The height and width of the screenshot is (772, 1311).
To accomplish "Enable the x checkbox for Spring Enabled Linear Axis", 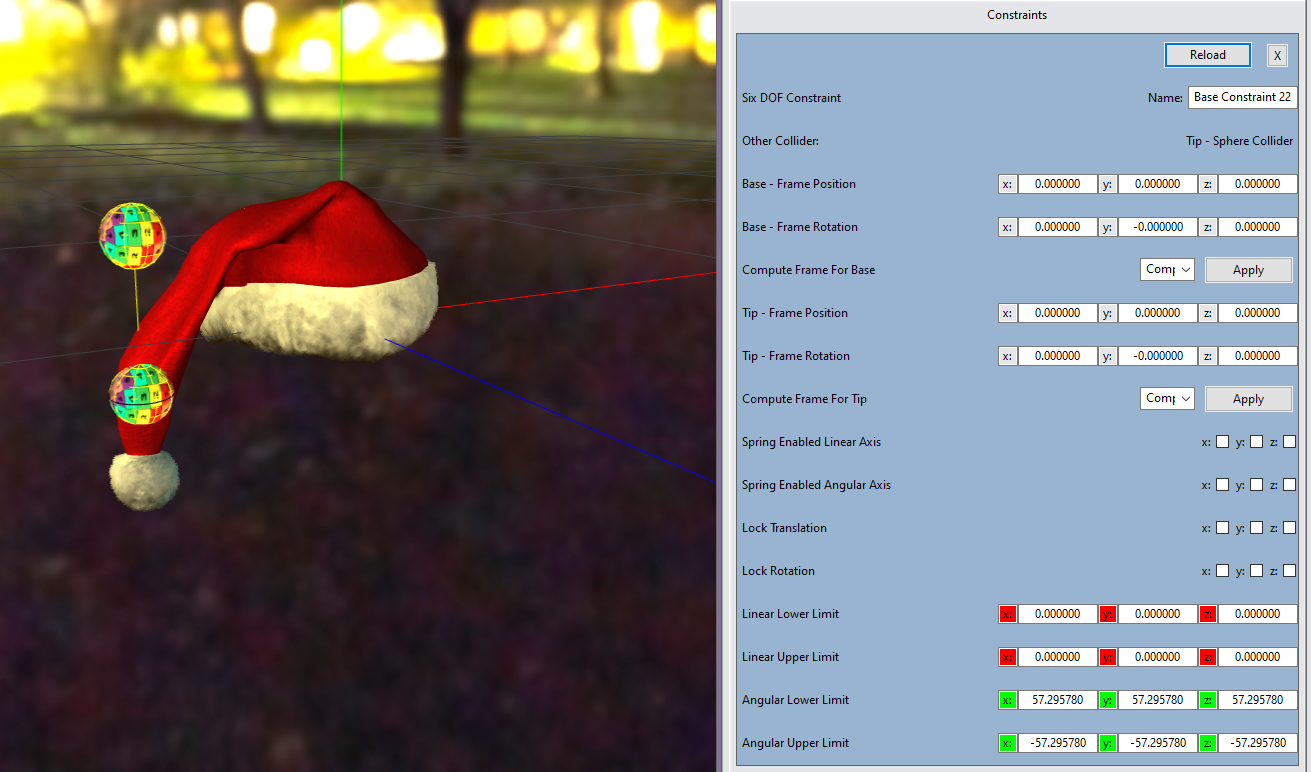I will tap(1222, 441).
